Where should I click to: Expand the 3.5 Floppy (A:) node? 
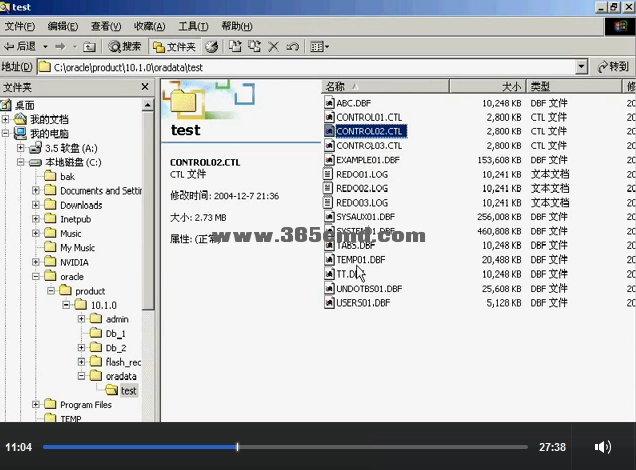(x=21, y=148)
